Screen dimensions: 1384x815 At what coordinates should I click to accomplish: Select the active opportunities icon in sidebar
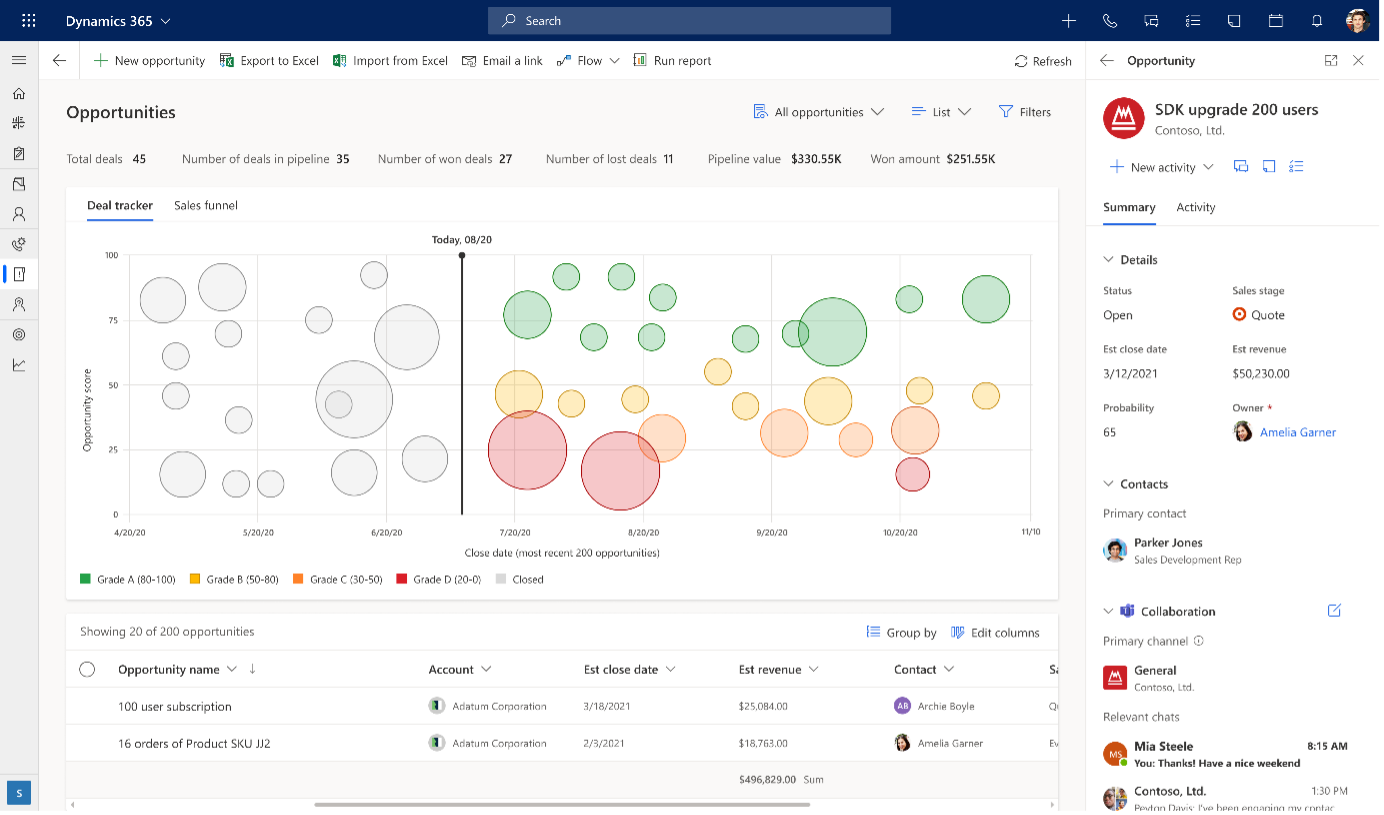point(19,274)
